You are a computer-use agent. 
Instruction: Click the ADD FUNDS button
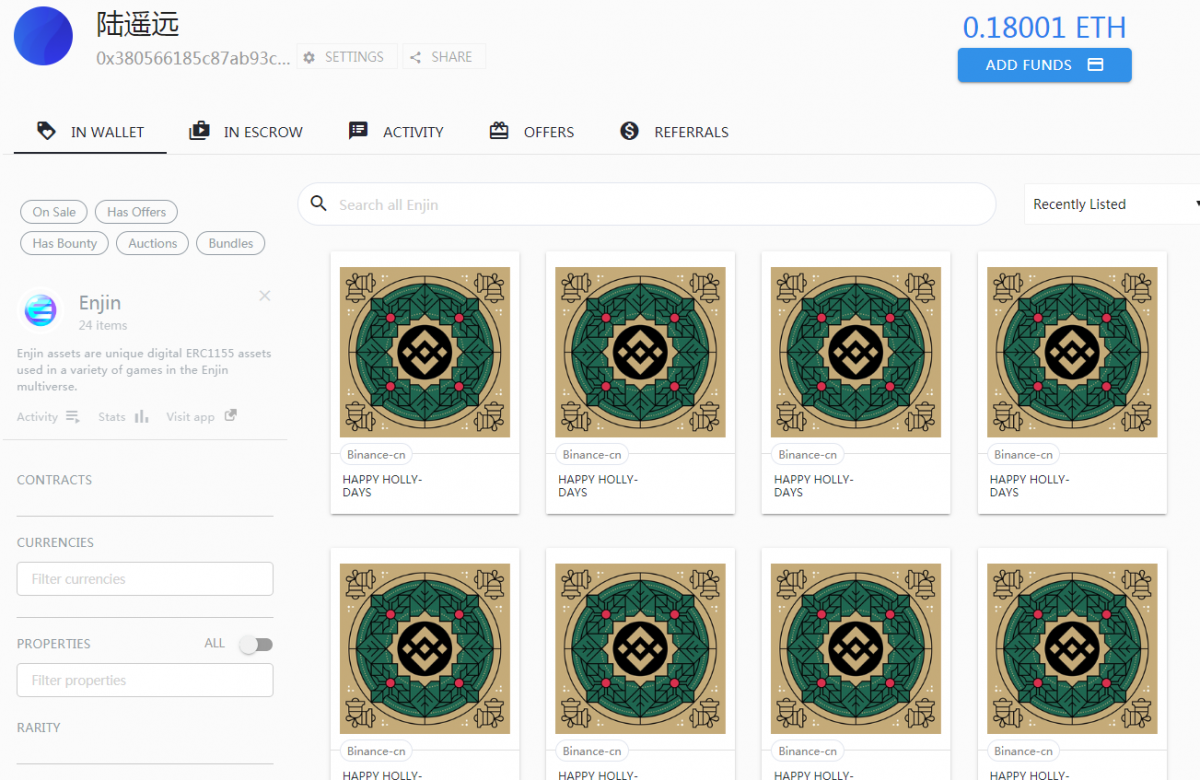click(1044, 65)
